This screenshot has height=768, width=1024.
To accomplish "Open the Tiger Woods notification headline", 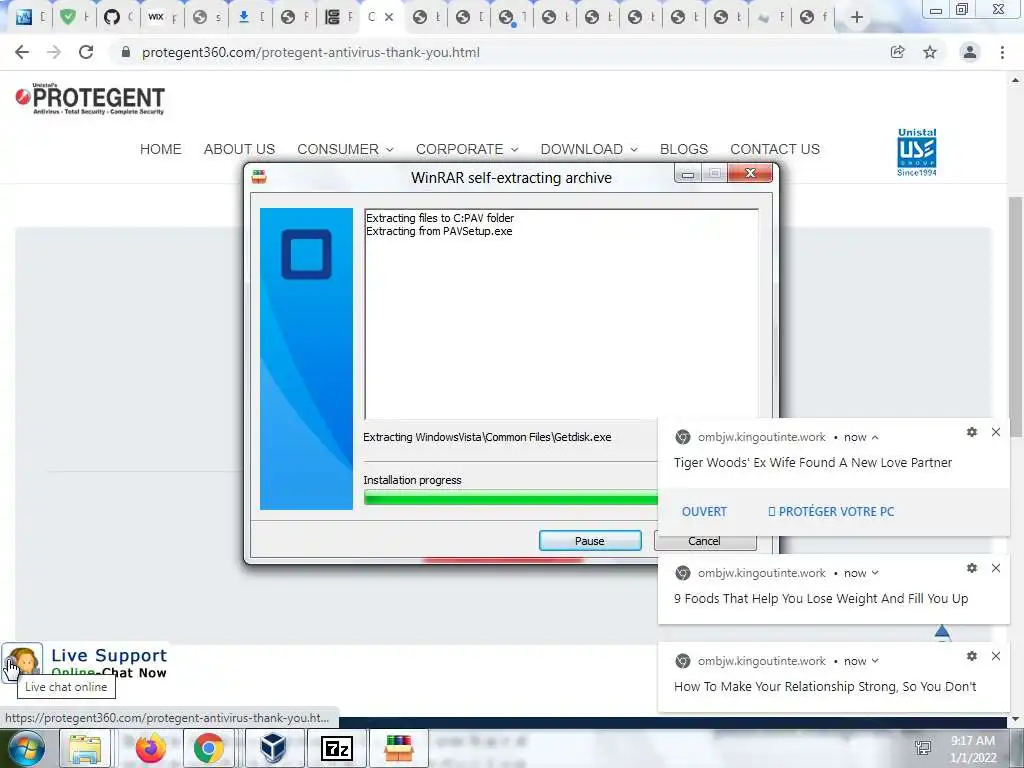I will [x=812, y=462].
